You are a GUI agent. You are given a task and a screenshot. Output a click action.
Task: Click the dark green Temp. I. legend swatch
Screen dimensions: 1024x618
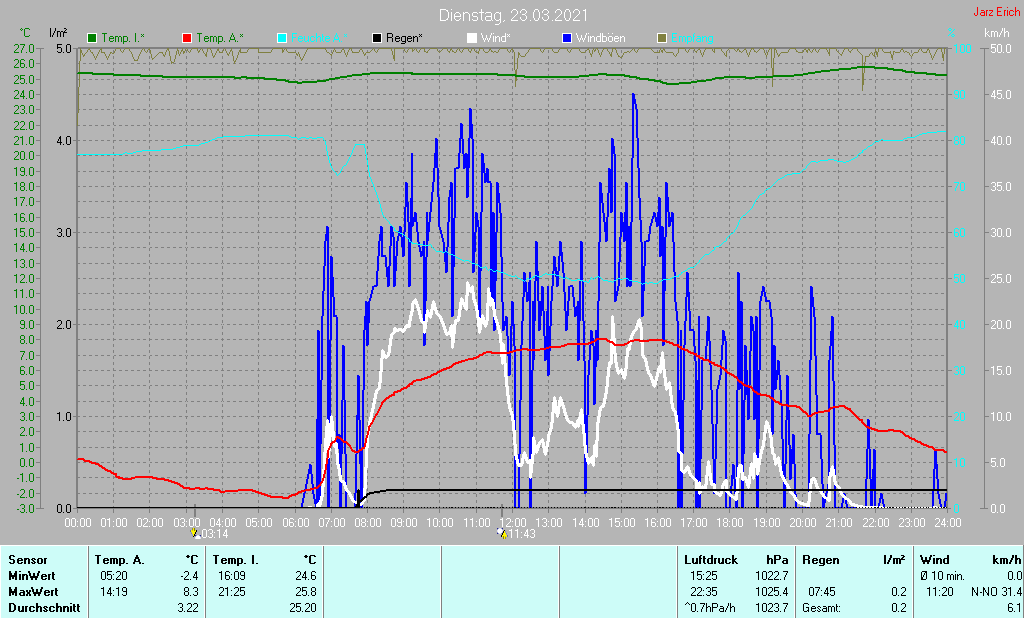pos(92,39)
